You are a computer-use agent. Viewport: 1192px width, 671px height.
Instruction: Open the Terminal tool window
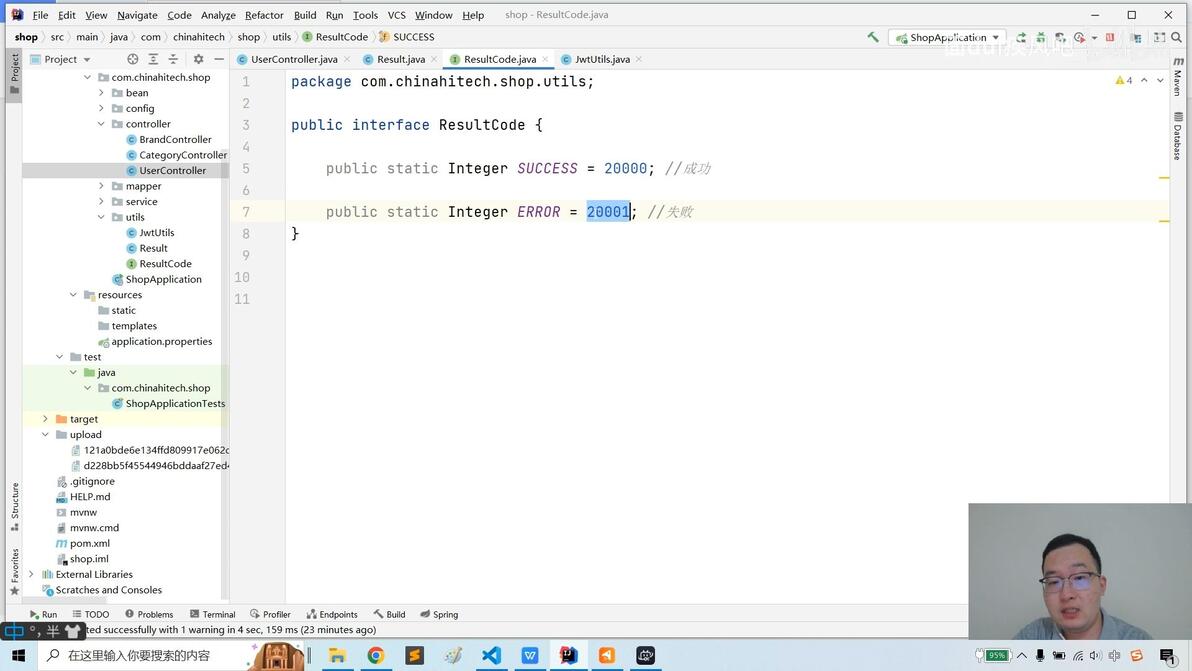pyautogui.click(x=212, y=614)
